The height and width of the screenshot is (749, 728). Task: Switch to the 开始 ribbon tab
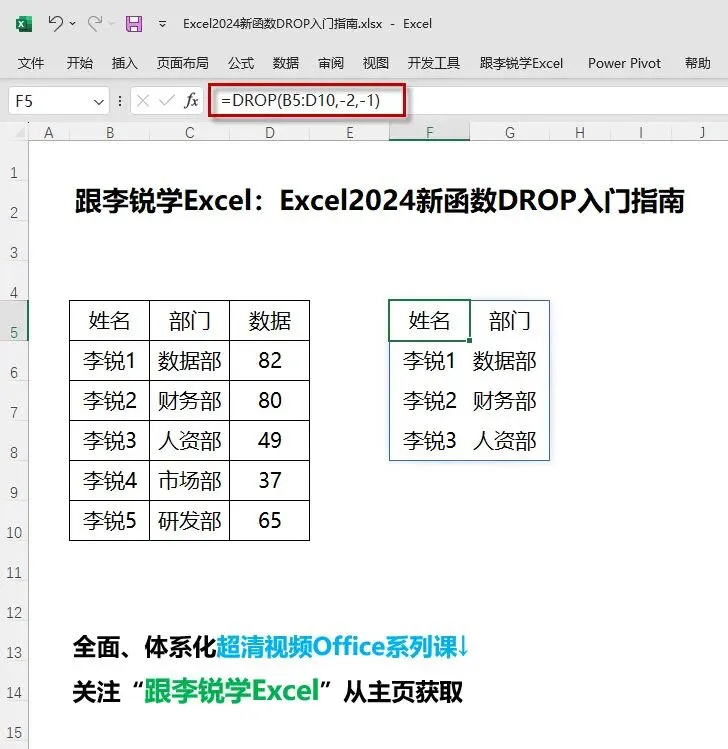80,63
